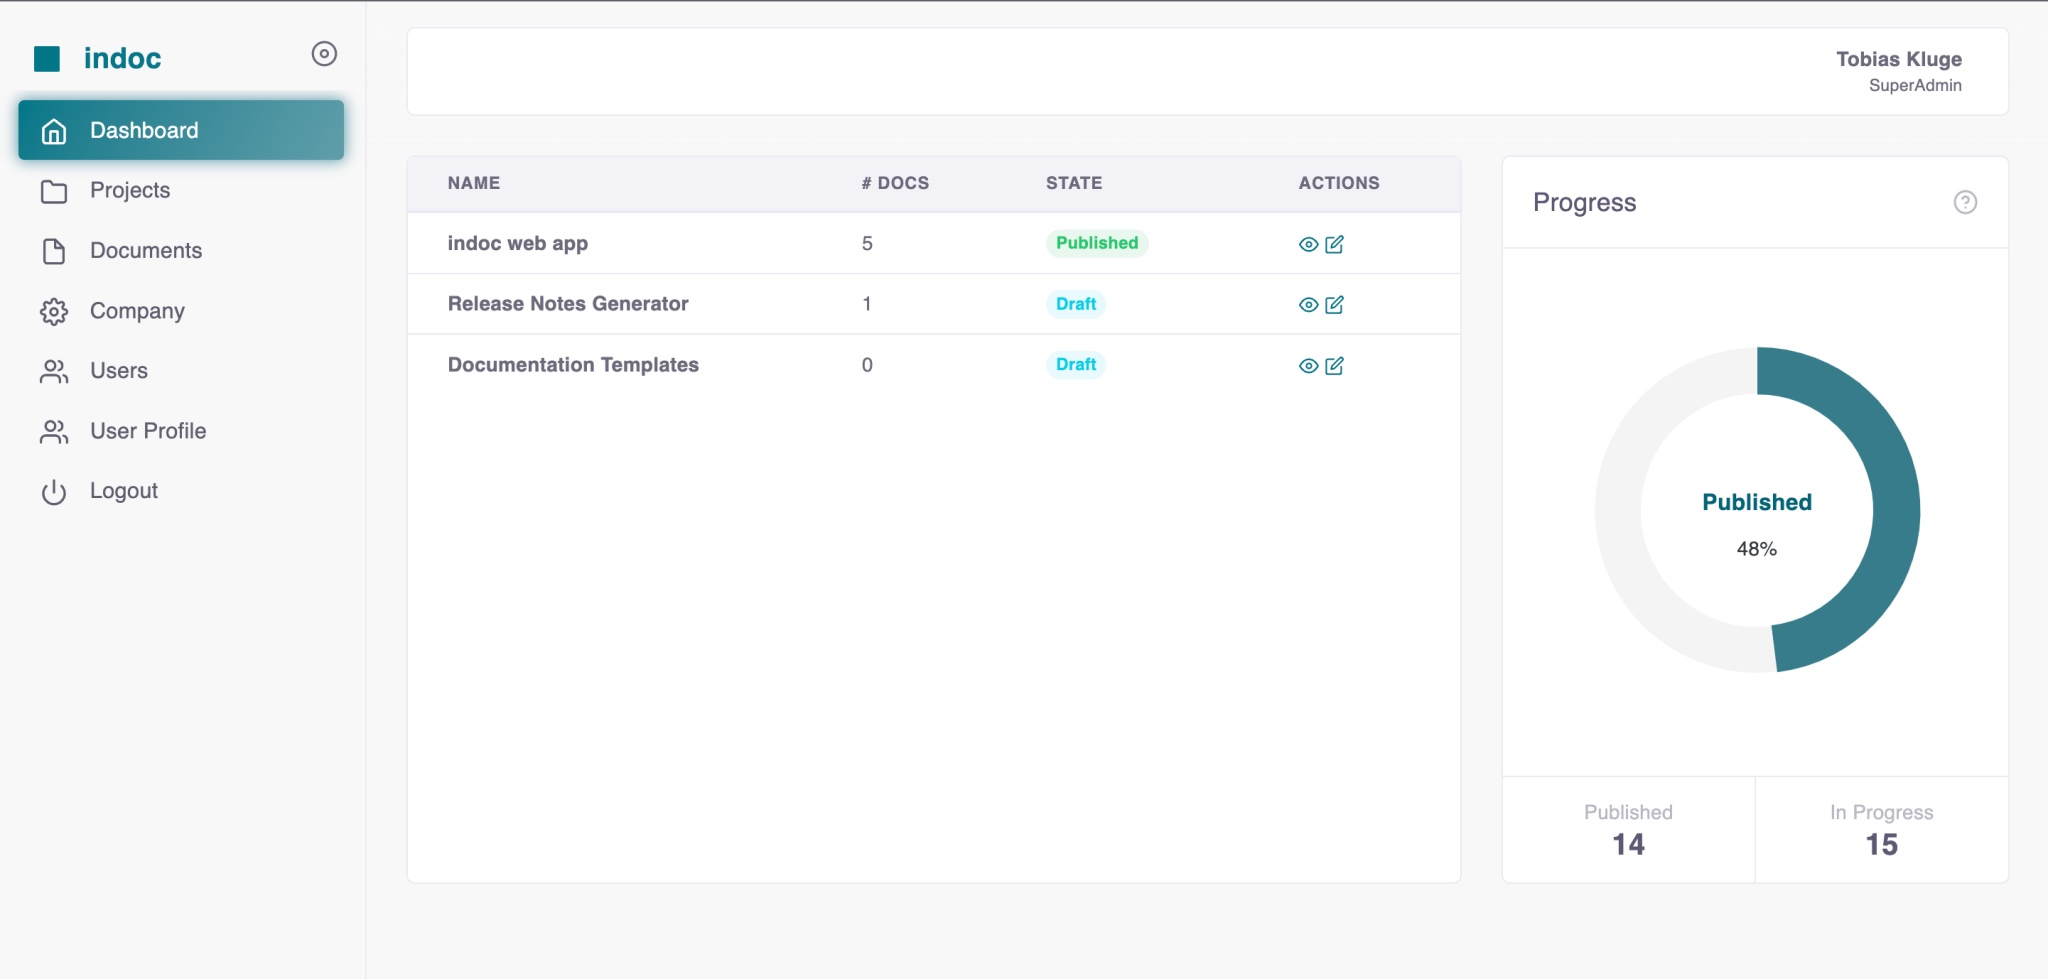View the Documentation Templates project
Image resolution: width=2048 pixels, height=979 pixels.
coord(1308,365)
